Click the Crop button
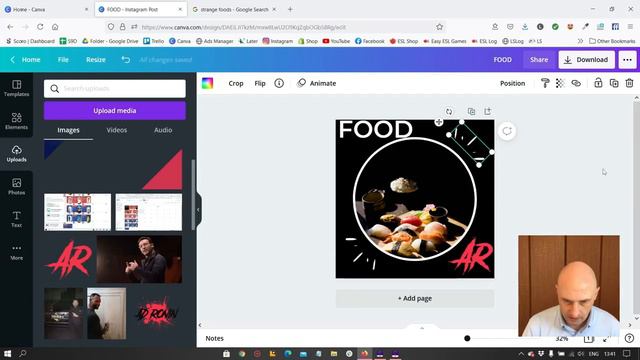Screen dimensions: 640x360 click(x=236, y=83)
